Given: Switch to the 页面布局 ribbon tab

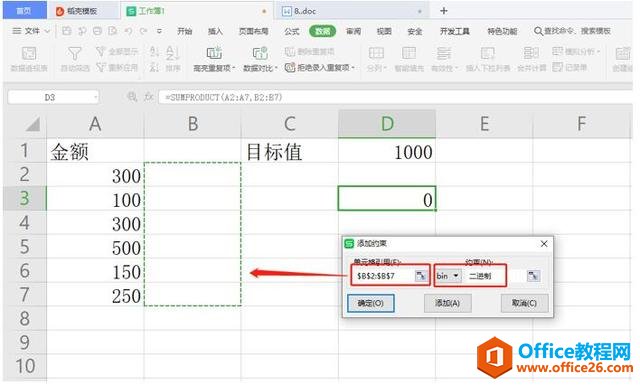Looking at the screenshot, I should coord(253,31).
